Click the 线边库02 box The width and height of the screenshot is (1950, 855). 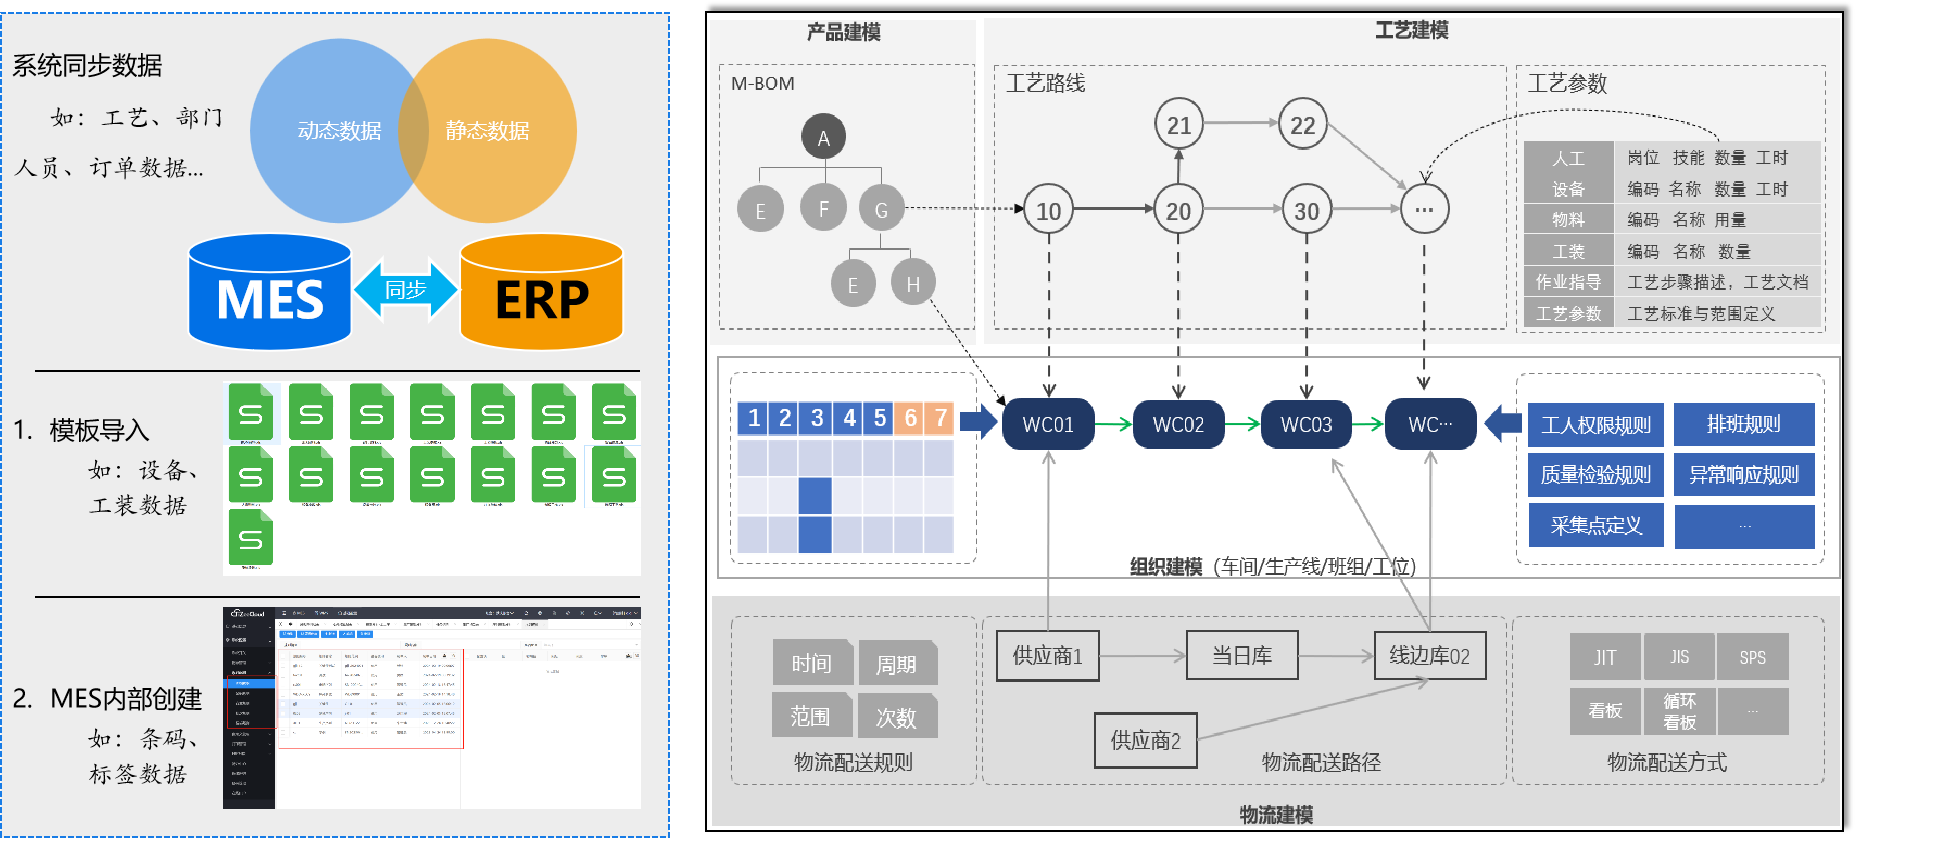[x=1429, y=656]
